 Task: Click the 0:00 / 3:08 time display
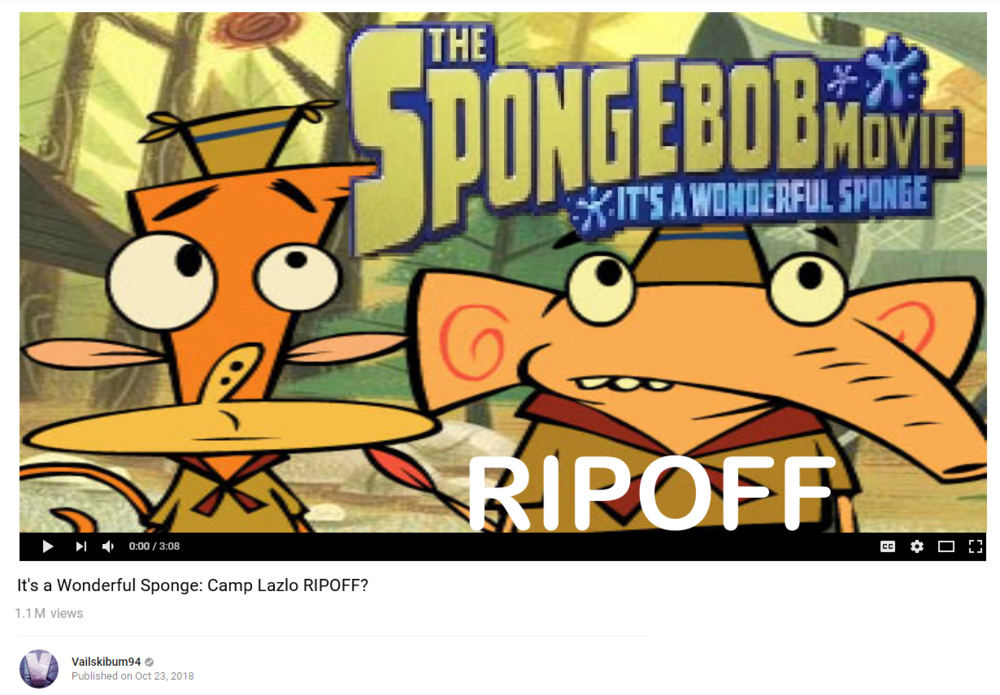(x=154, y=546)
